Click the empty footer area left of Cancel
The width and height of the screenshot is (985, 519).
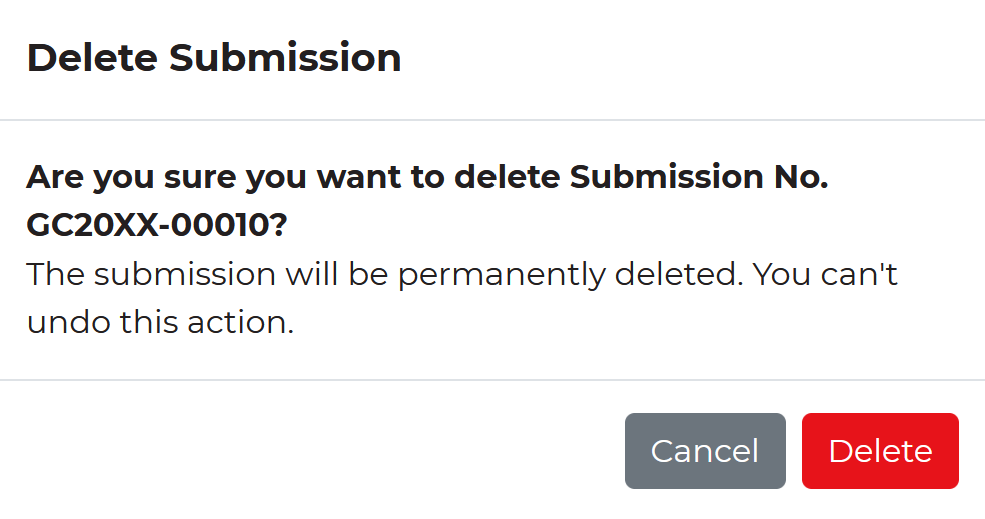point(300,451)
